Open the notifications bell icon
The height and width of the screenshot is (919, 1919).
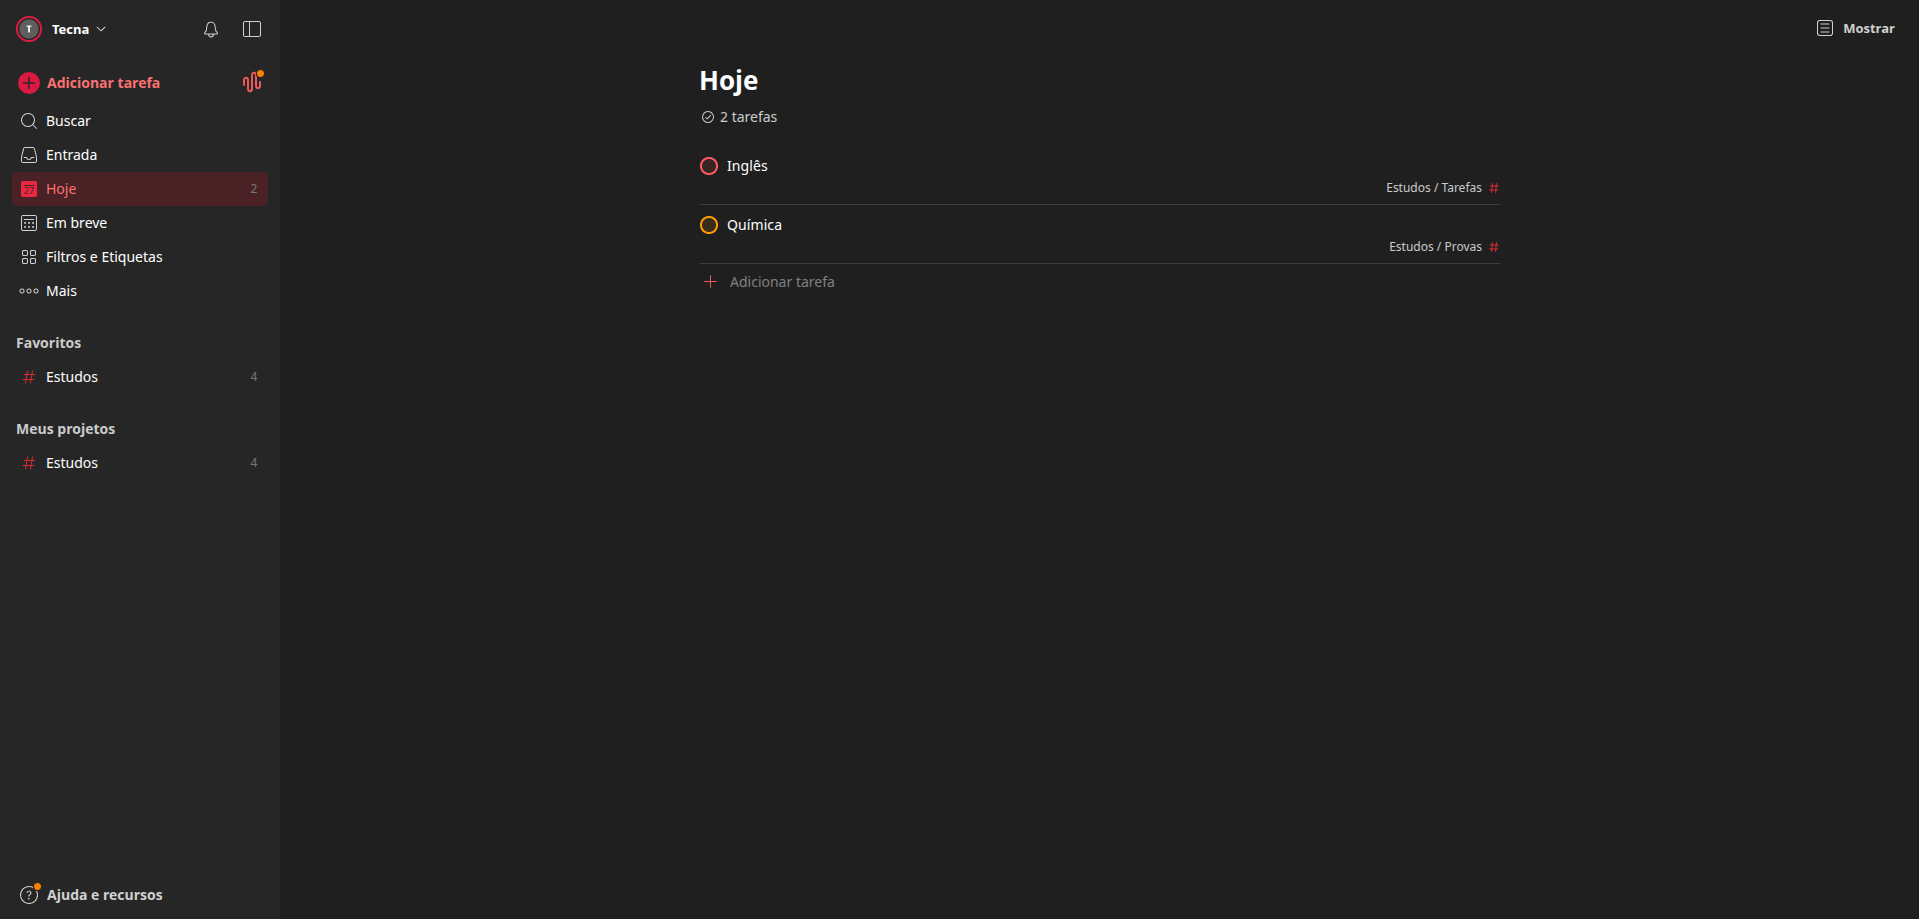[x=210, y=29]
